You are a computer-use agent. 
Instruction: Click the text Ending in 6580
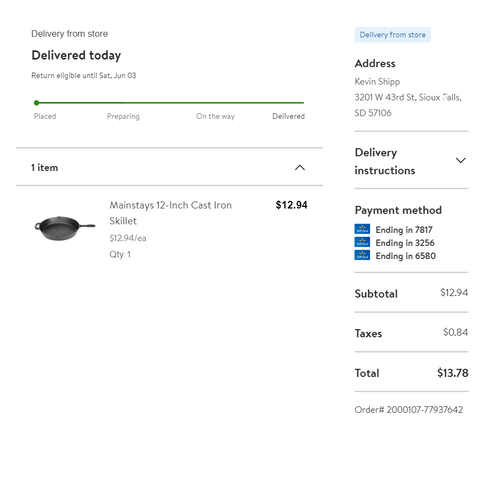click(406, 256)
